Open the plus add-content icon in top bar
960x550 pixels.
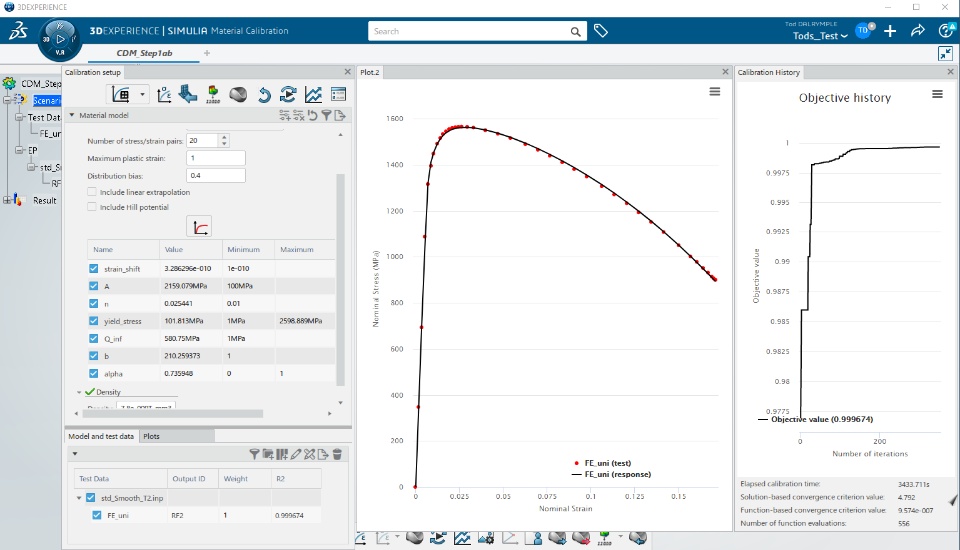[890, 31]
